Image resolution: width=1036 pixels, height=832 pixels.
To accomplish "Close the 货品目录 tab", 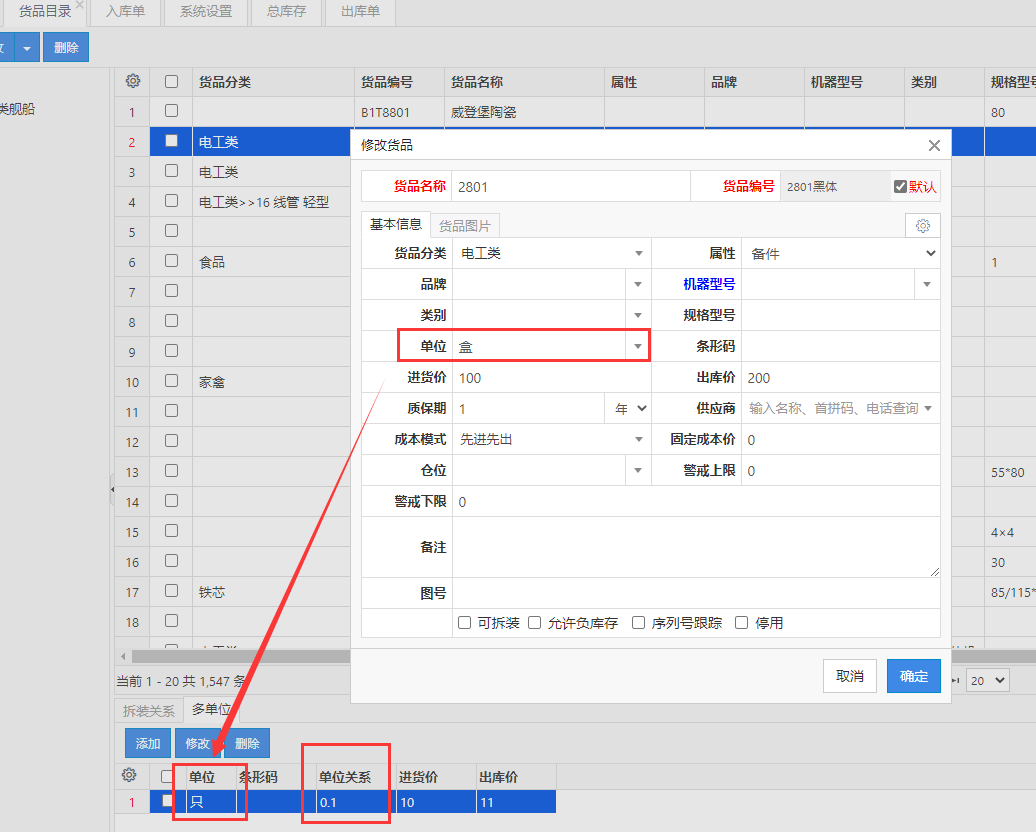I will pos(79,5).
